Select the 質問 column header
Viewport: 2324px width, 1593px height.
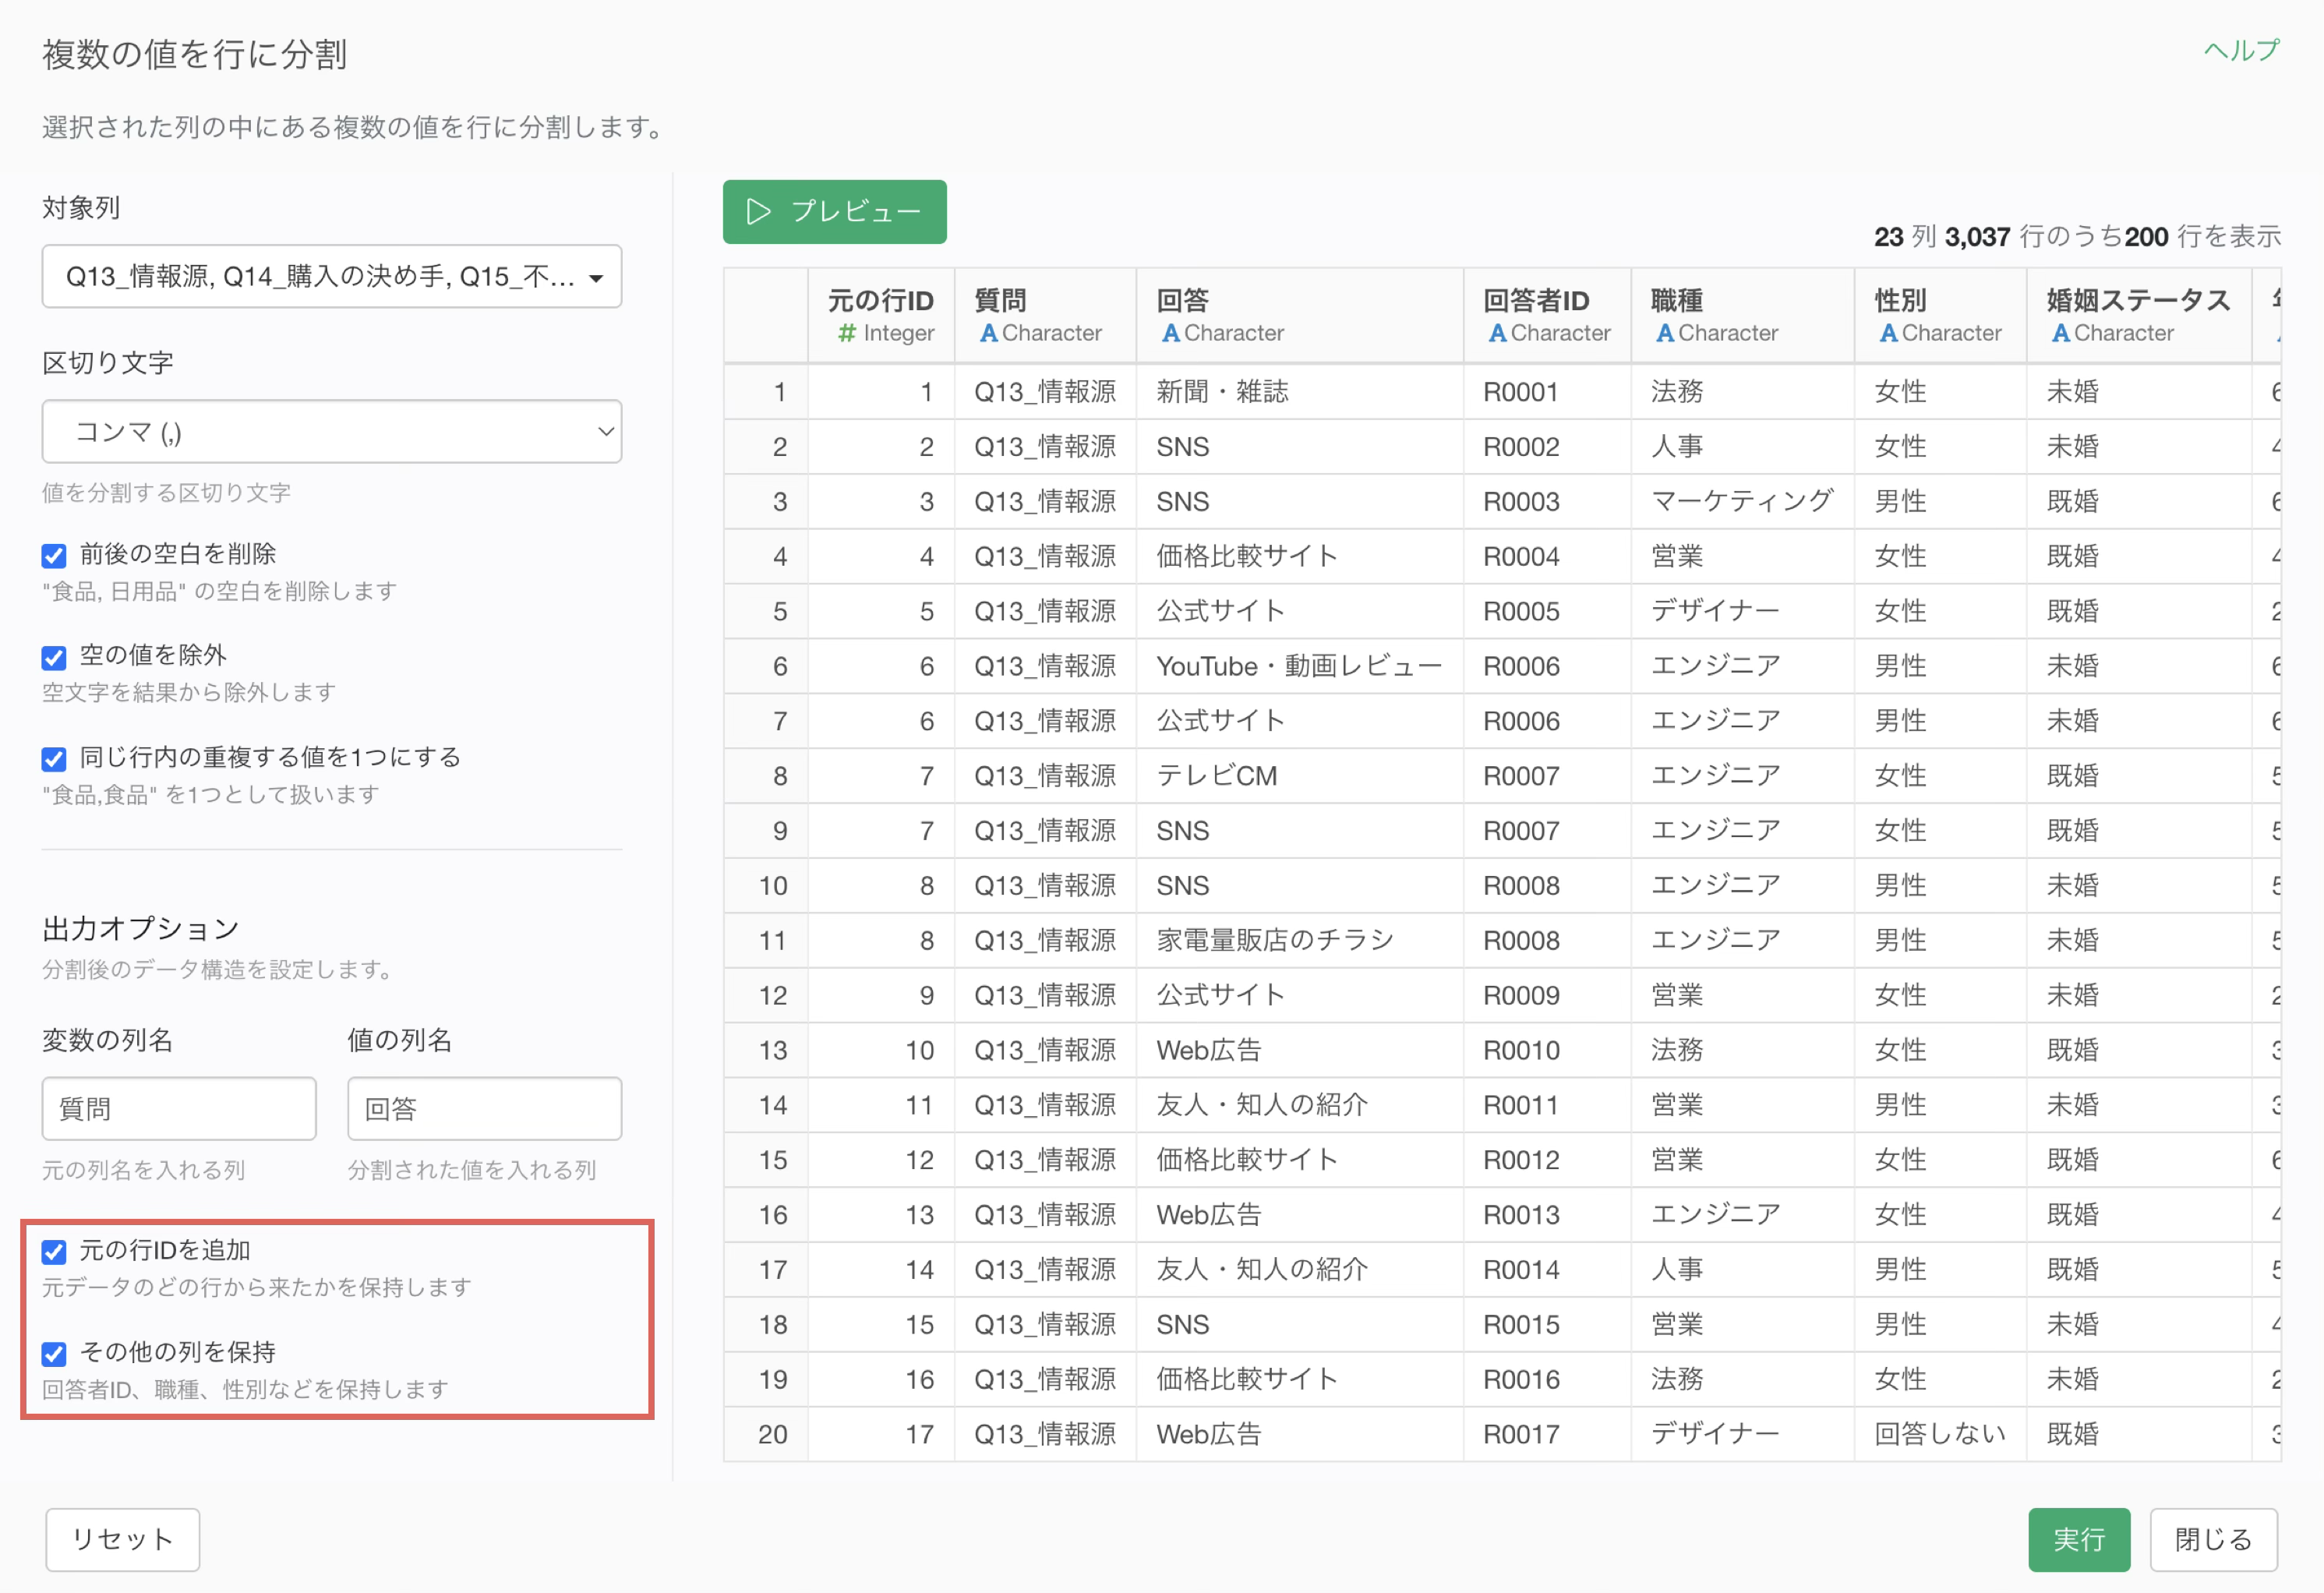pos(1045,315)
